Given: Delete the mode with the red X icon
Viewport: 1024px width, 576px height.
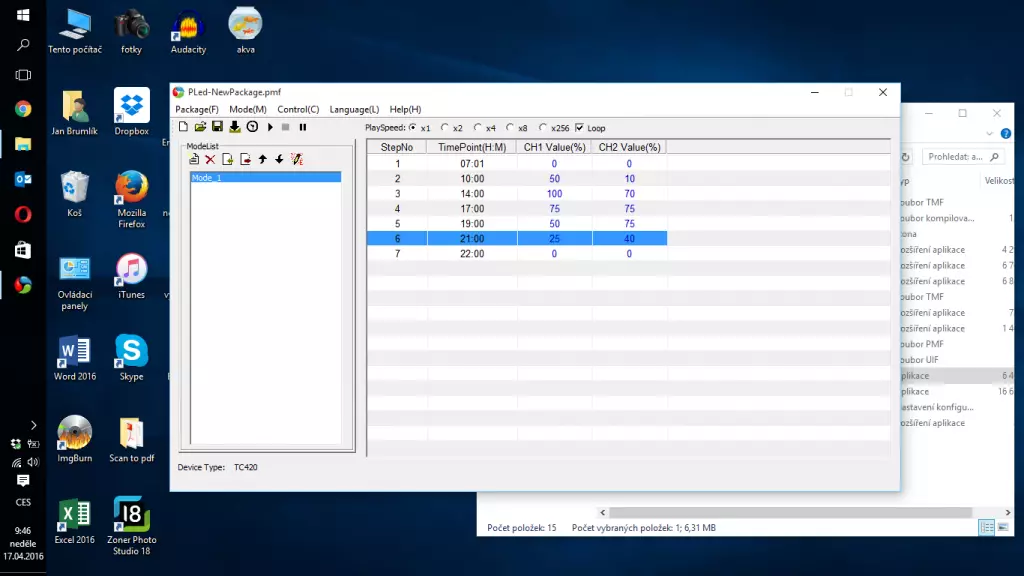Looking at the screenshot, I should pos(210,159).
